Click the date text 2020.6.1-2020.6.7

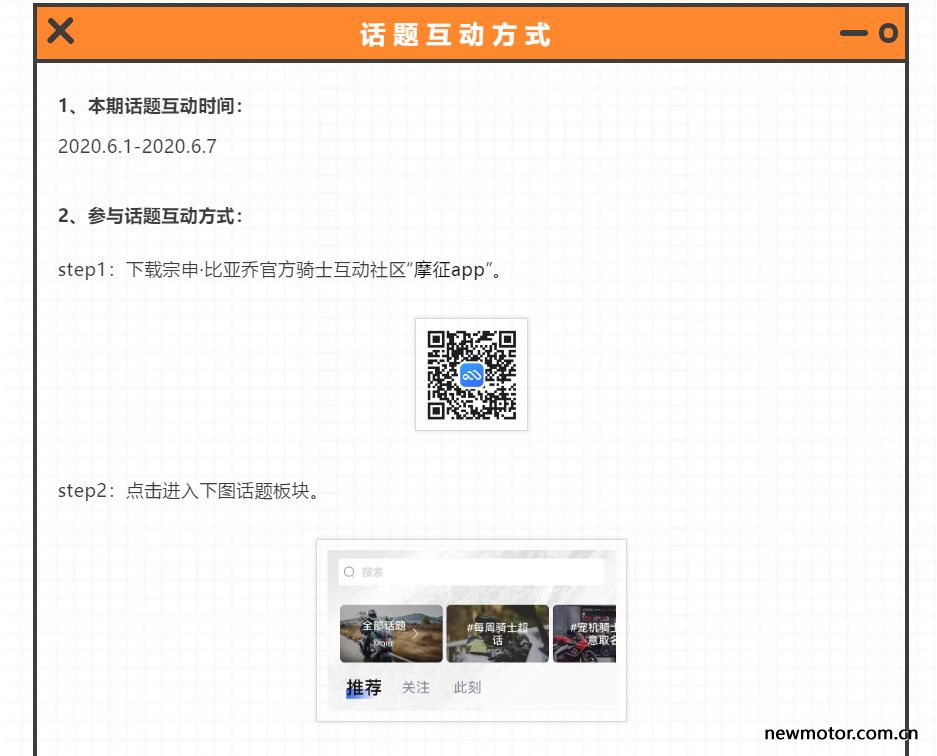(x=137, y=146)
